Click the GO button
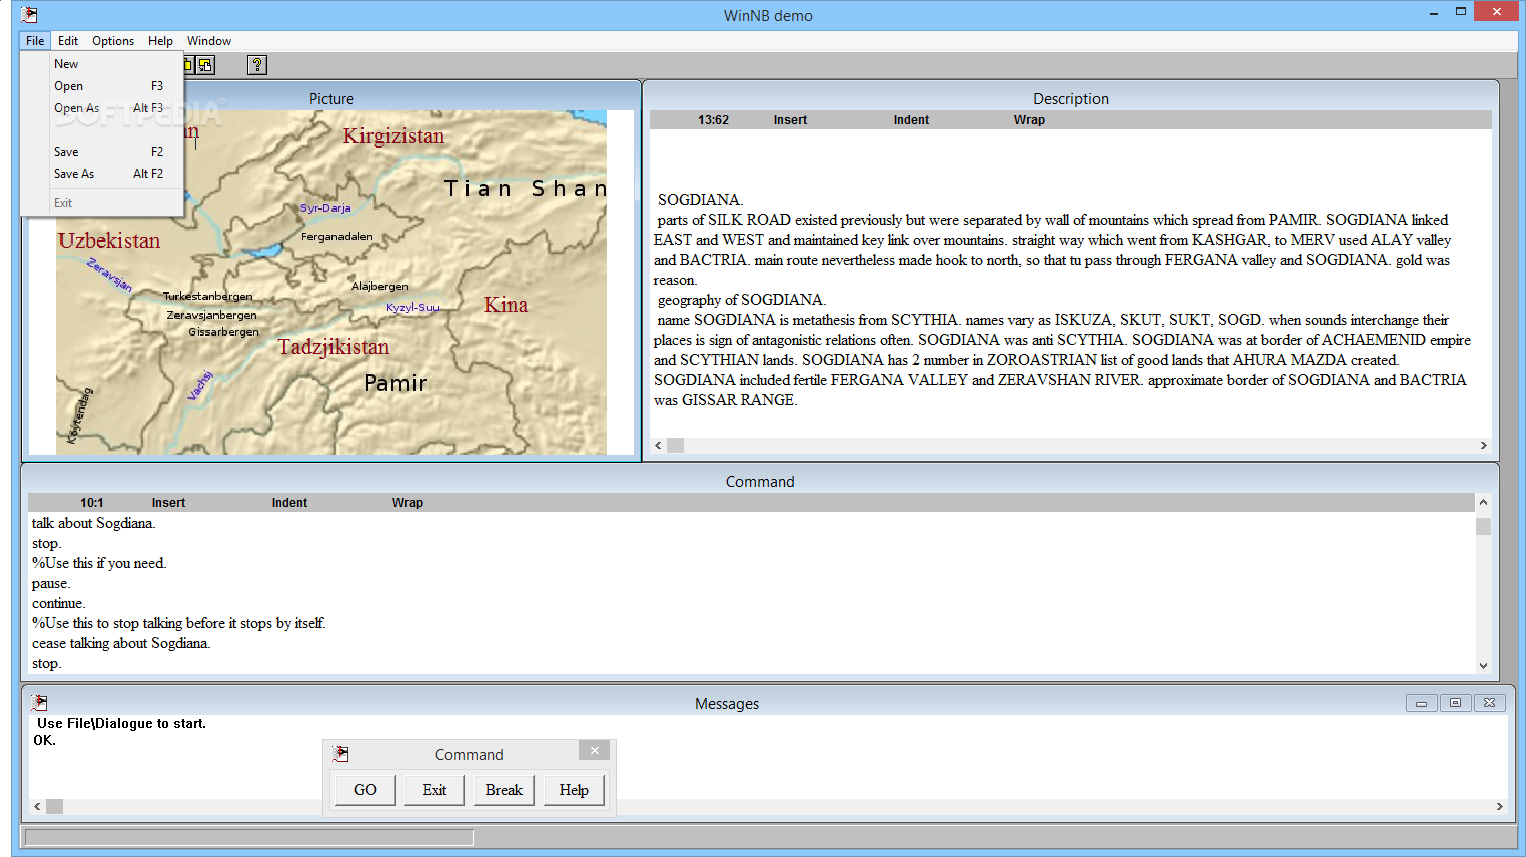The image size is (1526, 857). point(365,790)
